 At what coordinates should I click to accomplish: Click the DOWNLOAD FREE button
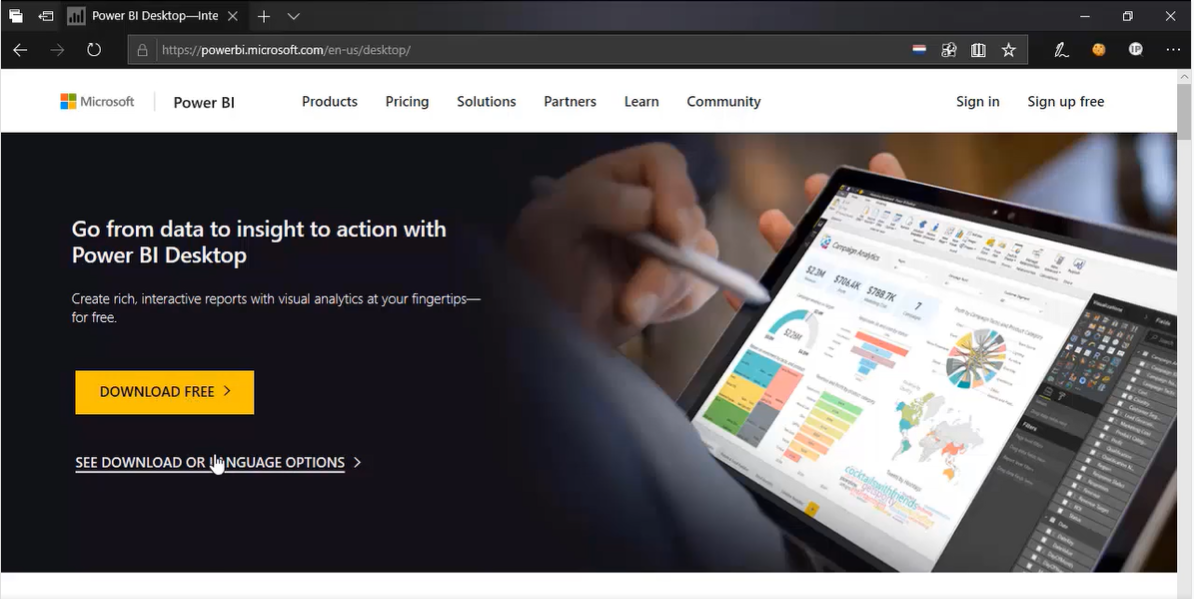tap(164, 392)
